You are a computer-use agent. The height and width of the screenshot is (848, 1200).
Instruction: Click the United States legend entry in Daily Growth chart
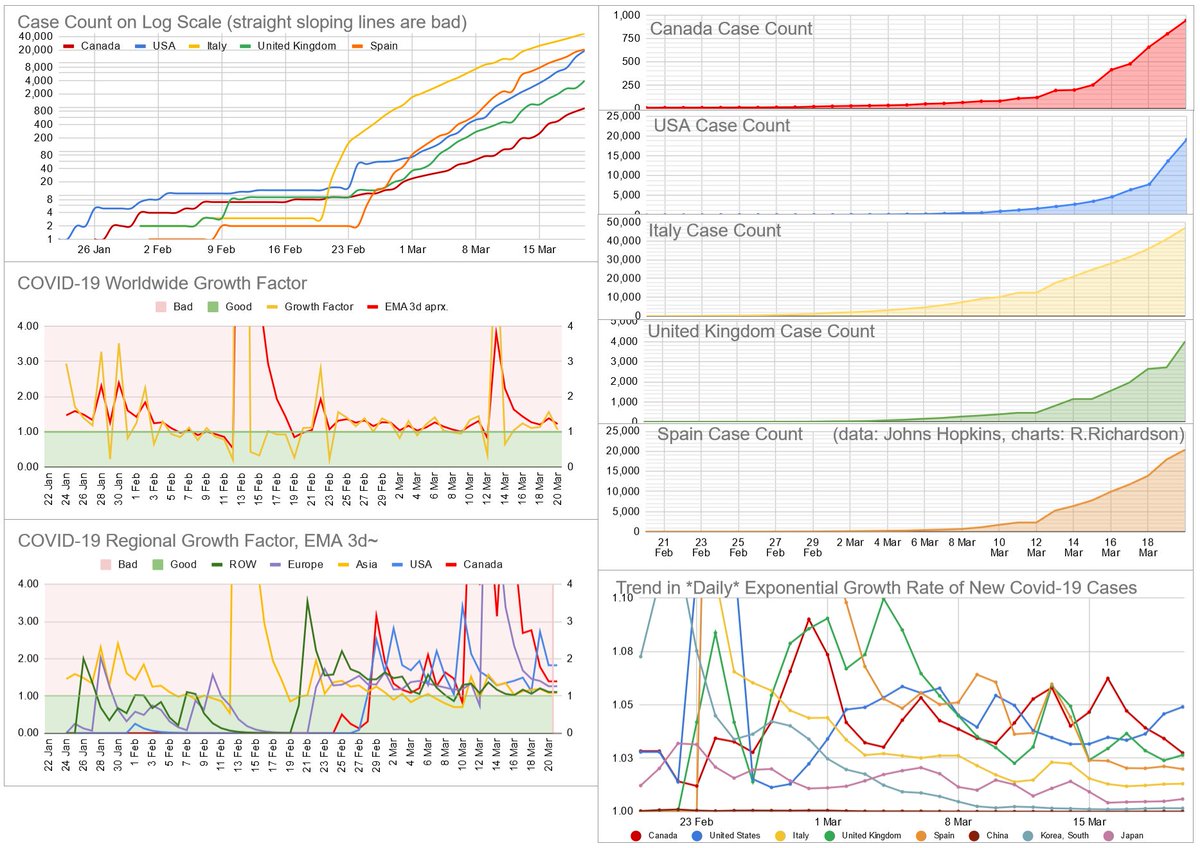[725, 835]
